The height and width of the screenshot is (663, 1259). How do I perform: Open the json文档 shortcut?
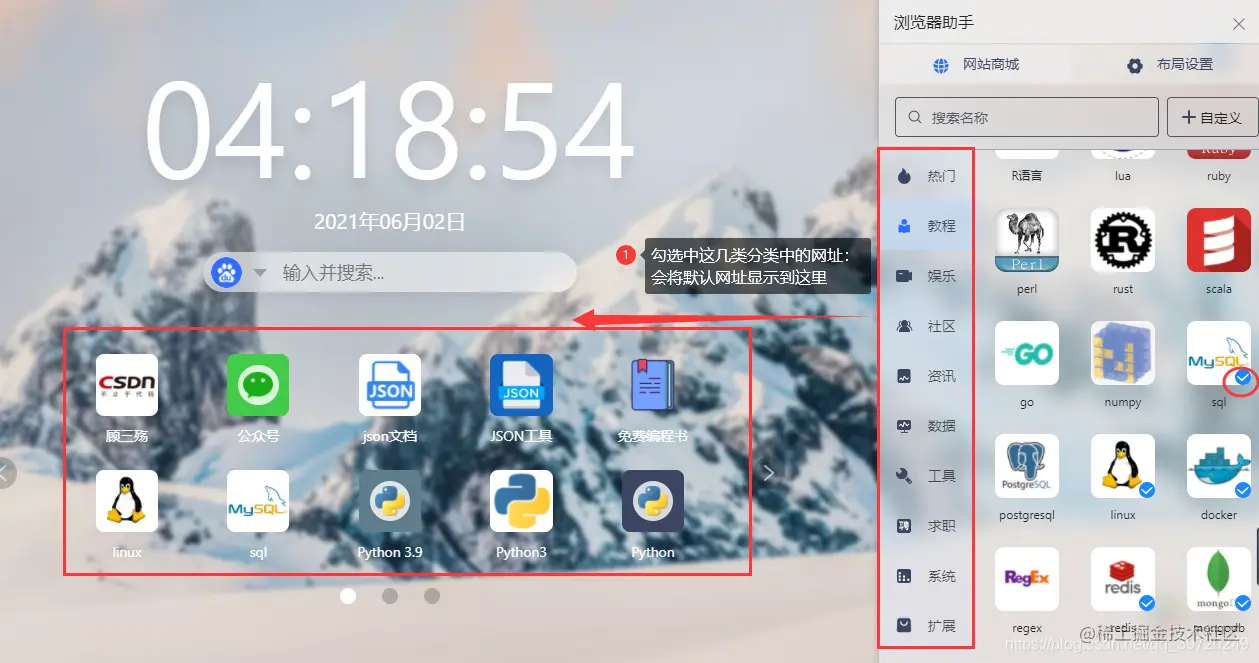pyautogui.click(x=390, y=385)
